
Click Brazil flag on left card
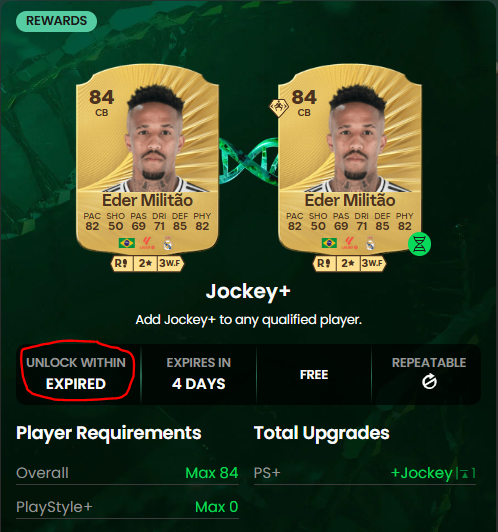click(x=127, y=243)
